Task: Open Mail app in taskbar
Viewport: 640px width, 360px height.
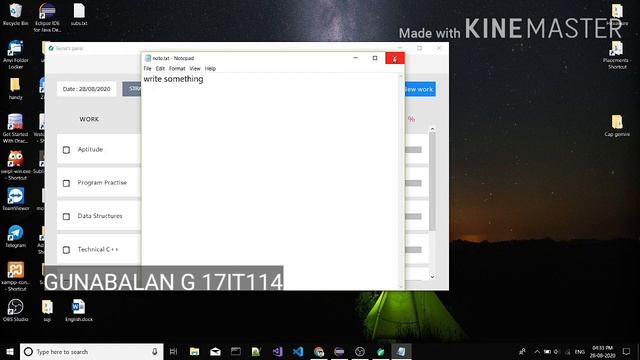Action: click(x=215, y=351)
